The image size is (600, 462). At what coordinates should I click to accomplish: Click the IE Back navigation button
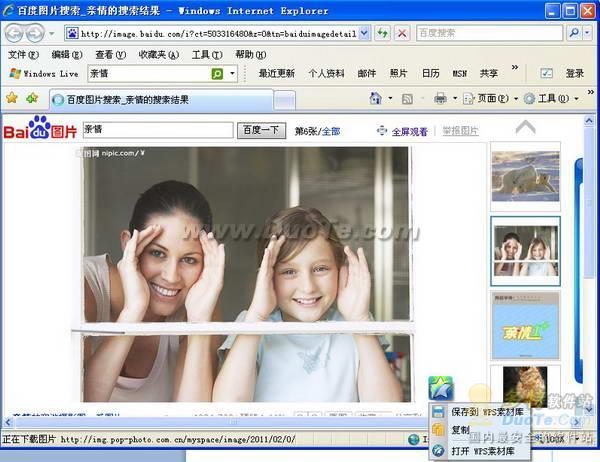click(15, 33)
